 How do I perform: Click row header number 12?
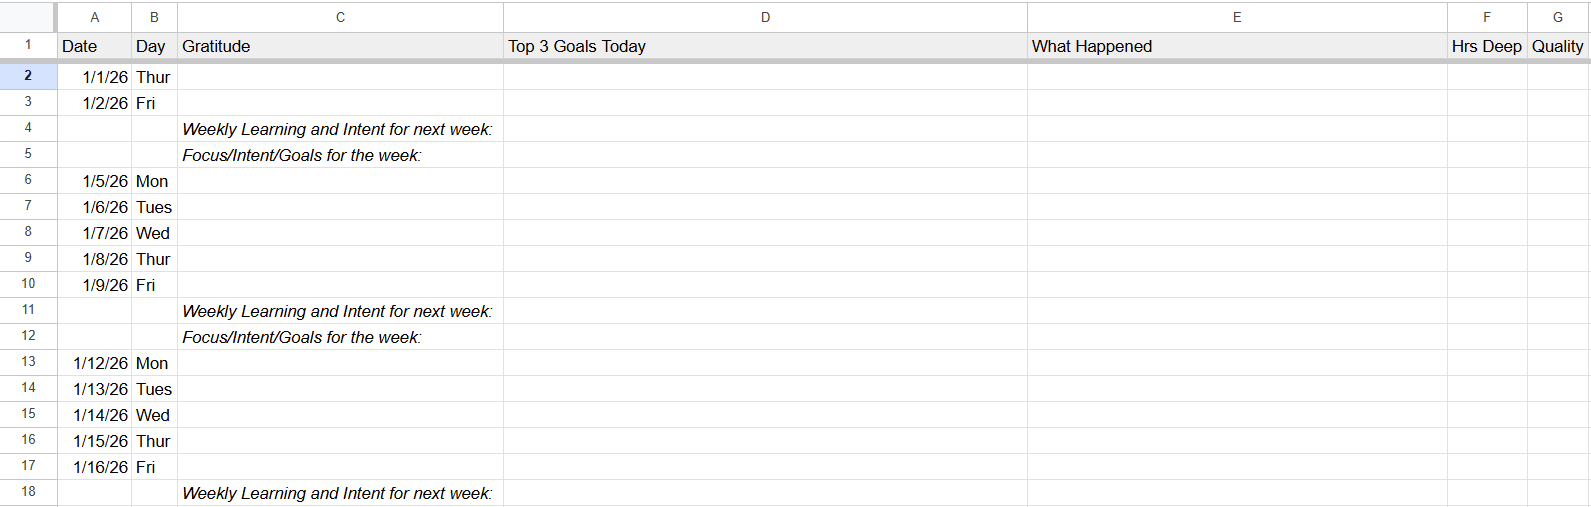pyautogui.click(x=28, y=336)
